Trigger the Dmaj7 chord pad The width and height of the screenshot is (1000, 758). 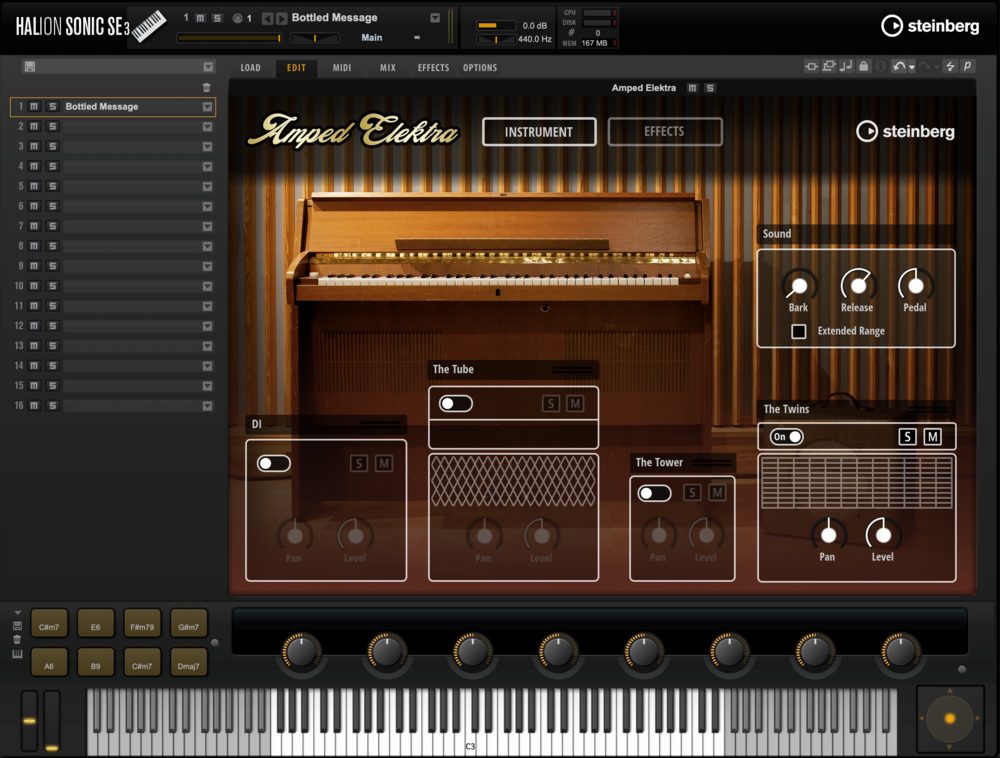(x=188, y=663)
